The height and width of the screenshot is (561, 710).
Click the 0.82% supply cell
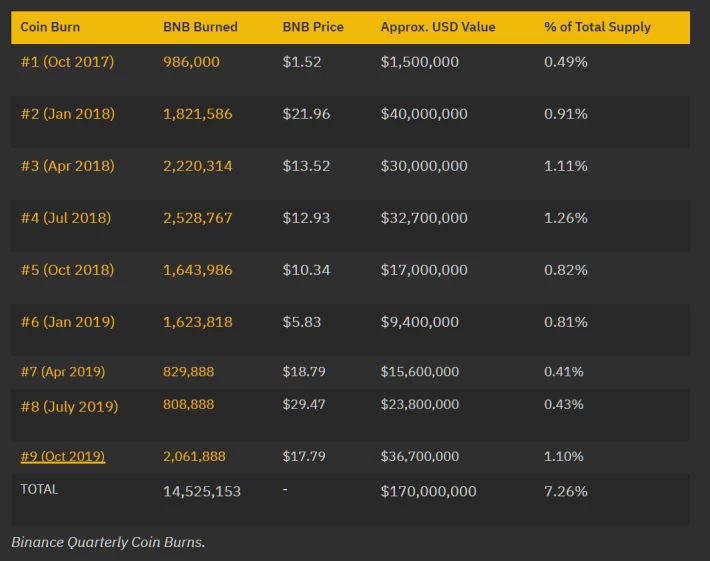click(566, 270)
